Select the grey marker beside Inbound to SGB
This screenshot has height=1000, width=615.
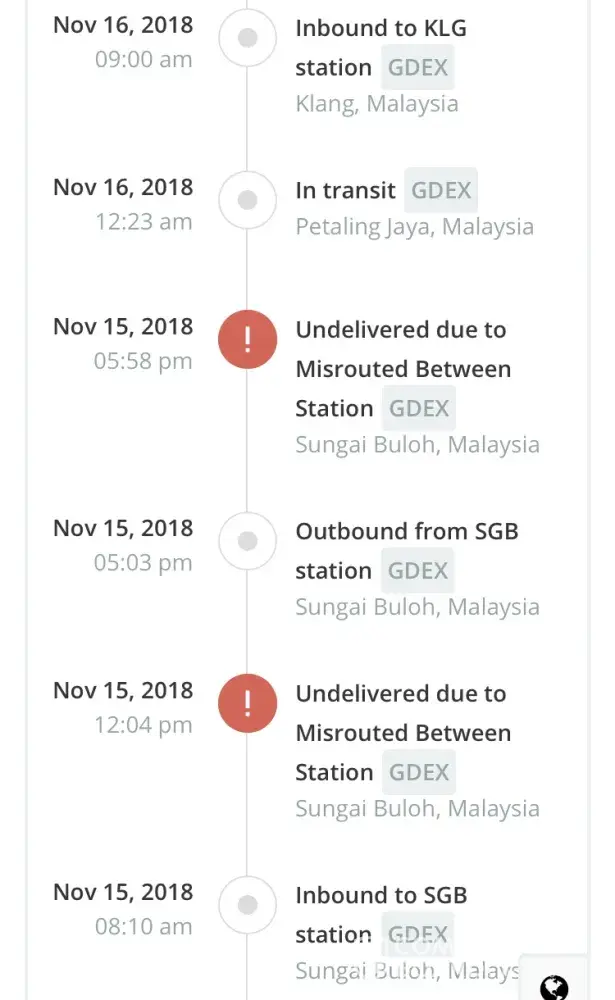(x=247, y=905)
